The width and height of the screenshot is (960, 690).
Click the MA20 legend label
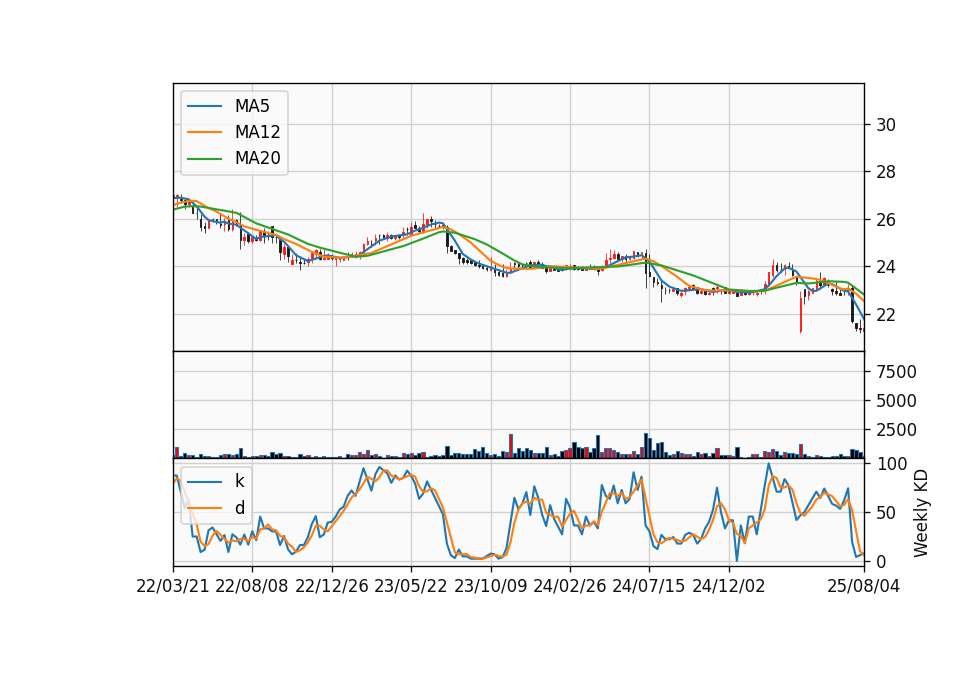pos(257,158)
